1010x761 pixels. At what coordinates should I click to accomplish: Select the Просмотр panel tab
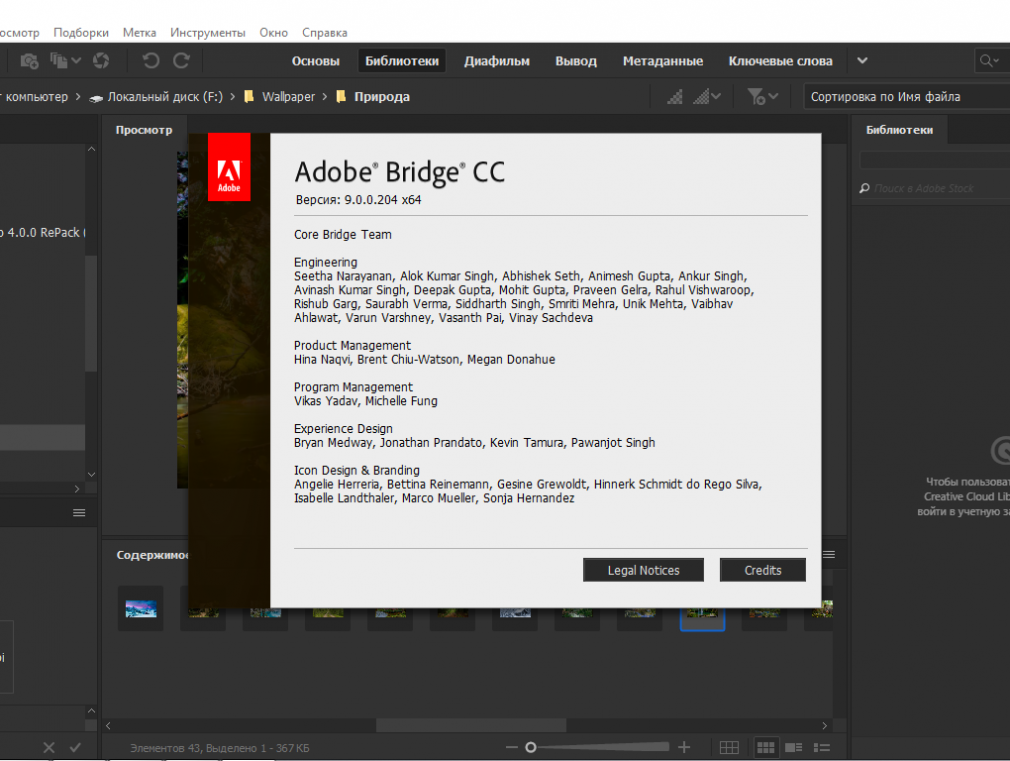coord(144,130)
